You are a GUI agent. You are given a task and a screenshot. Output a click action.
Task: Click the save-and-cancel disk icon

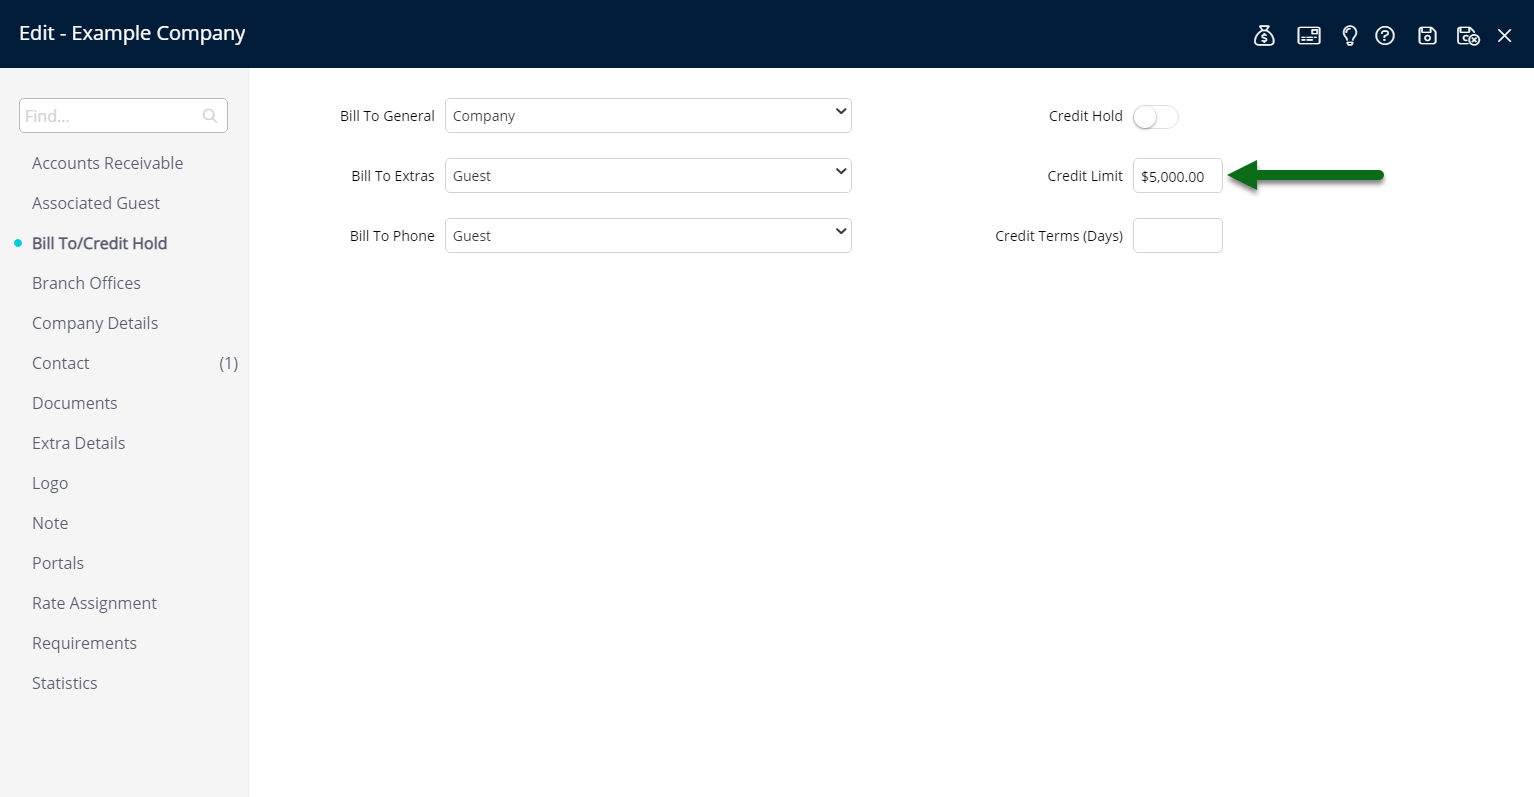coord(1467,34)
